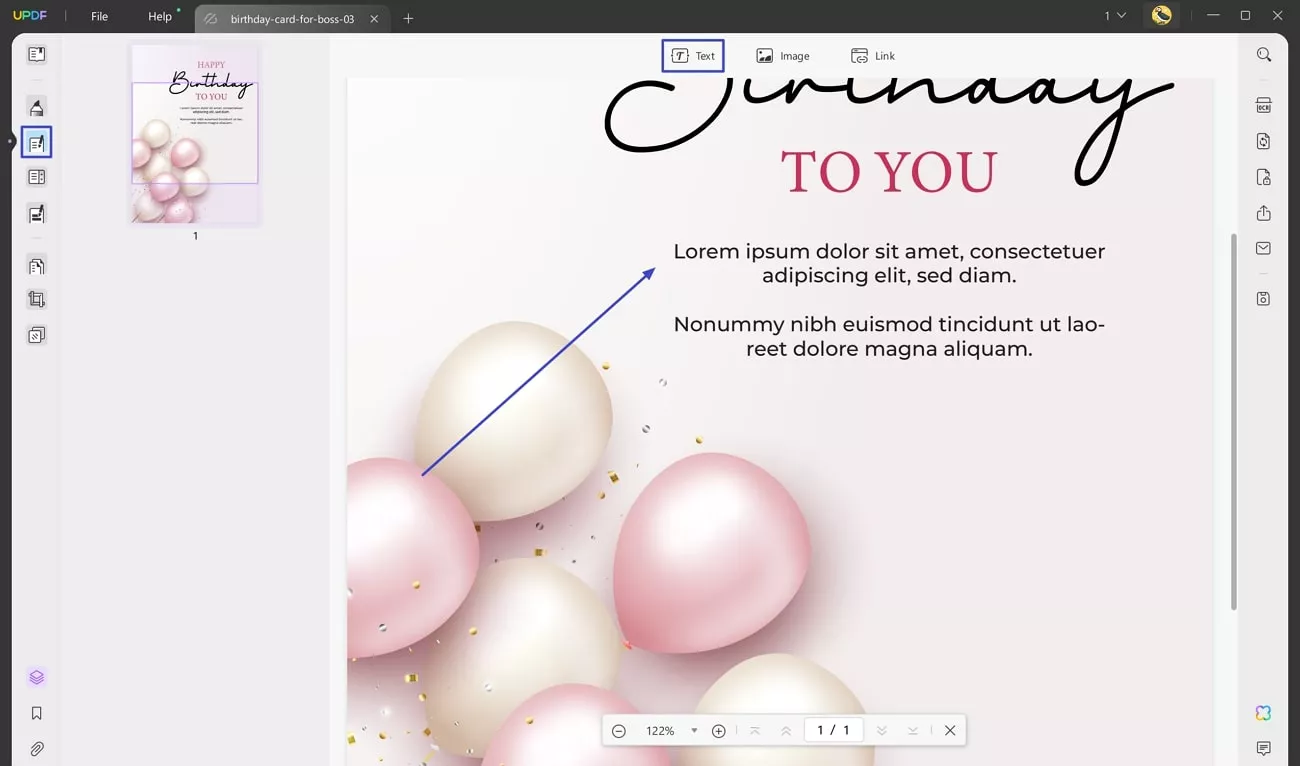Expand the zoom percentage dropdown

(694, 730)
